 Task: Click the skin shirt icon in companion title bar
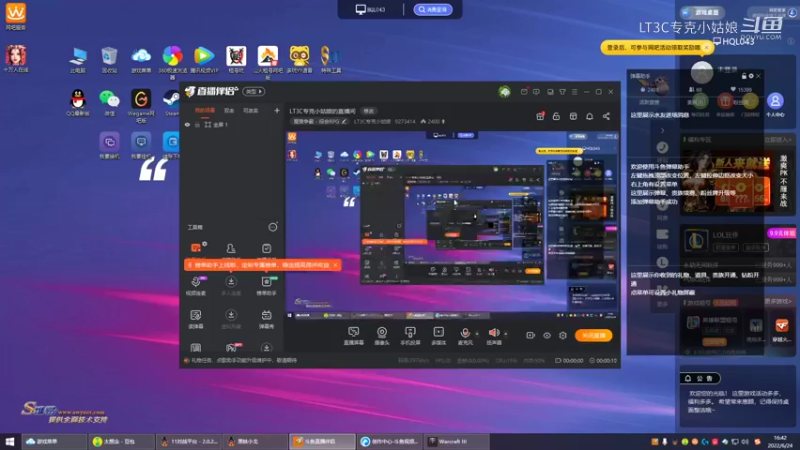(x=562, y=92)
